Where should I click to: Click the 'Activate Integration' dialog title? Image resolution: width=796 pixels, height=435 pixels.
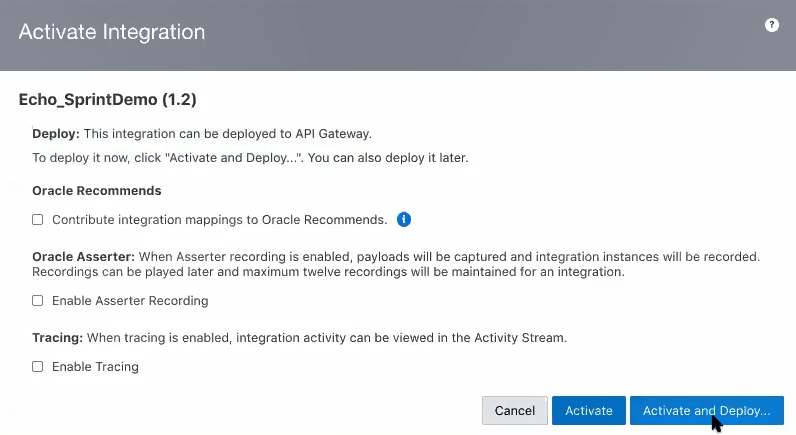112,32
